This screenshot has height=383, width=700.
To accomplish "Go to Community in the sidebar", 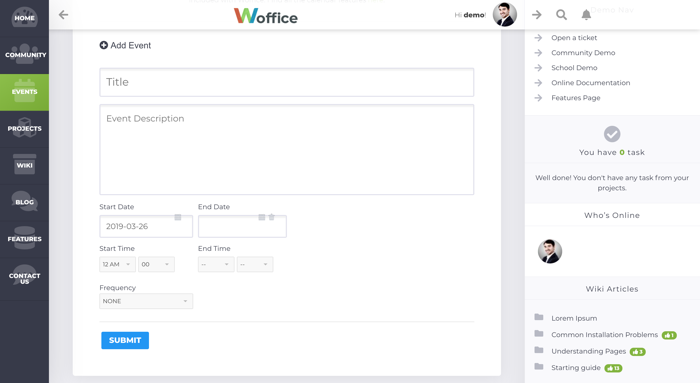I will point(24,55).
